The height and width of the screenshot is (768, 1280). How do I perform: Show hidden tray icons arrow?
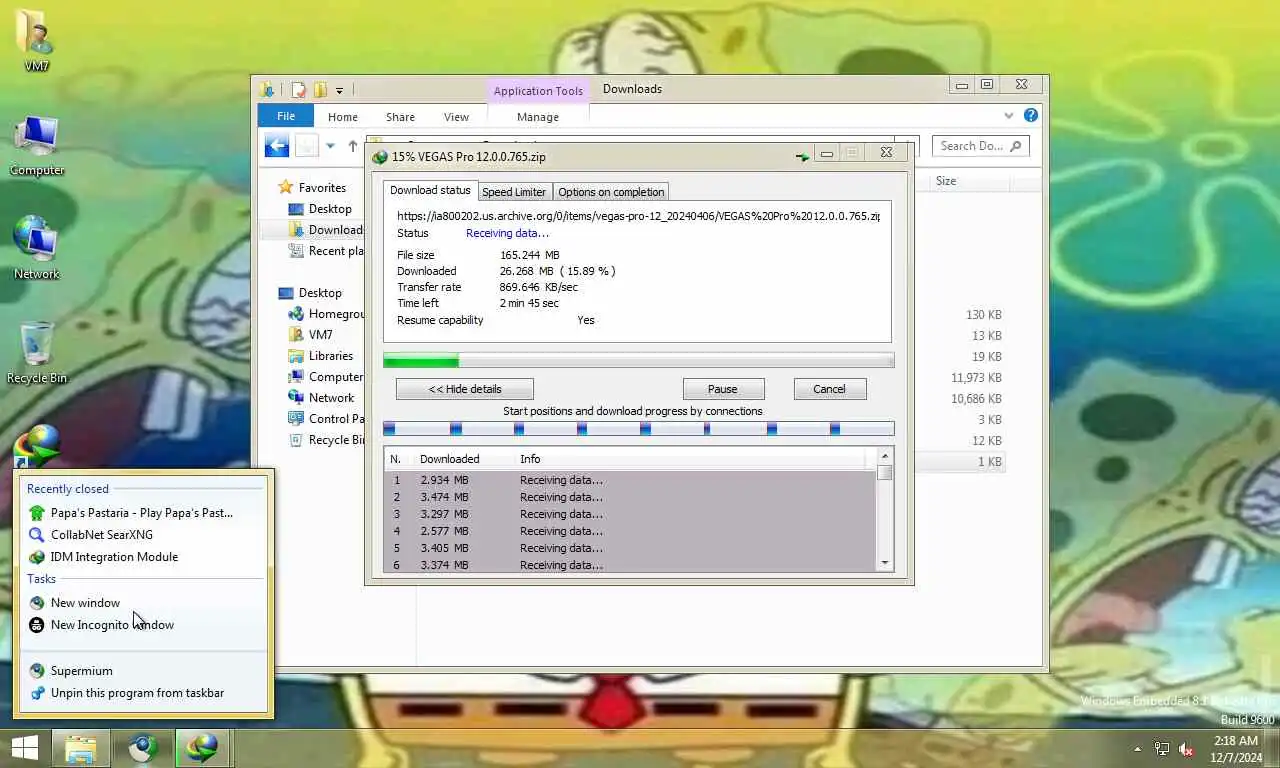[x=1137, y=749]
